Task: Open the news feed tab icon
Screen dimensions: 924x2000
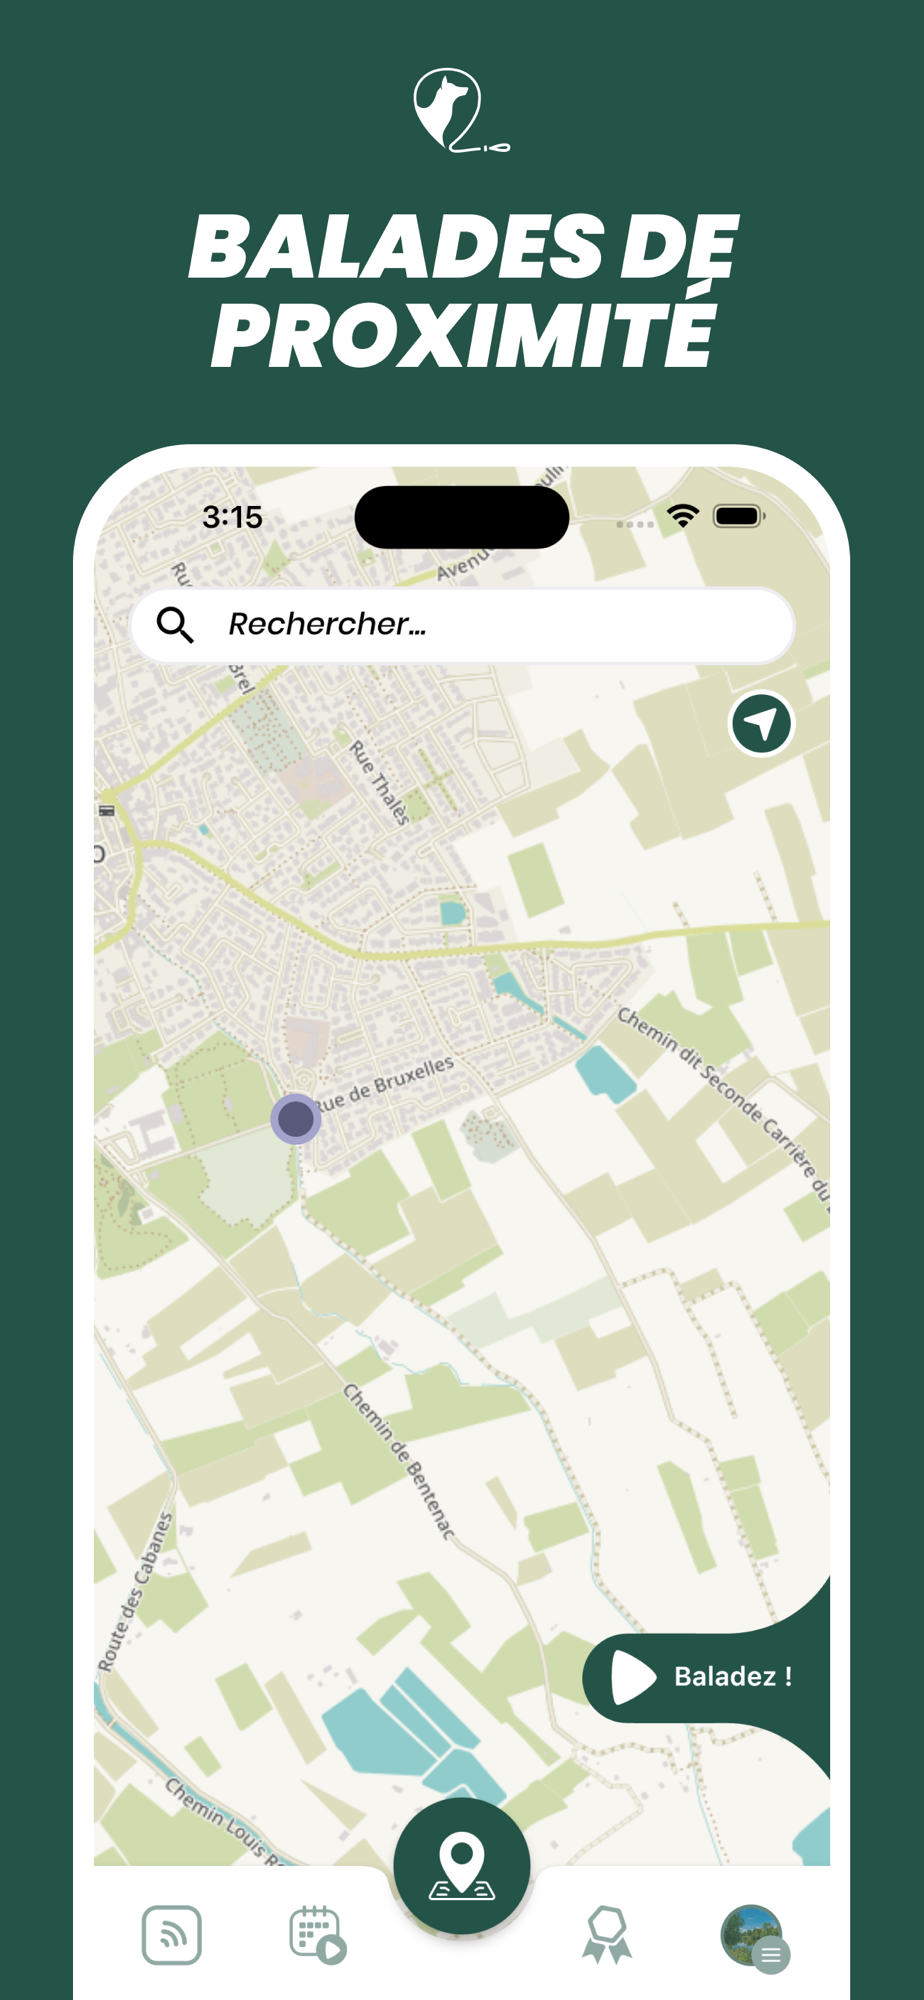Action: tap(172, 1935)
